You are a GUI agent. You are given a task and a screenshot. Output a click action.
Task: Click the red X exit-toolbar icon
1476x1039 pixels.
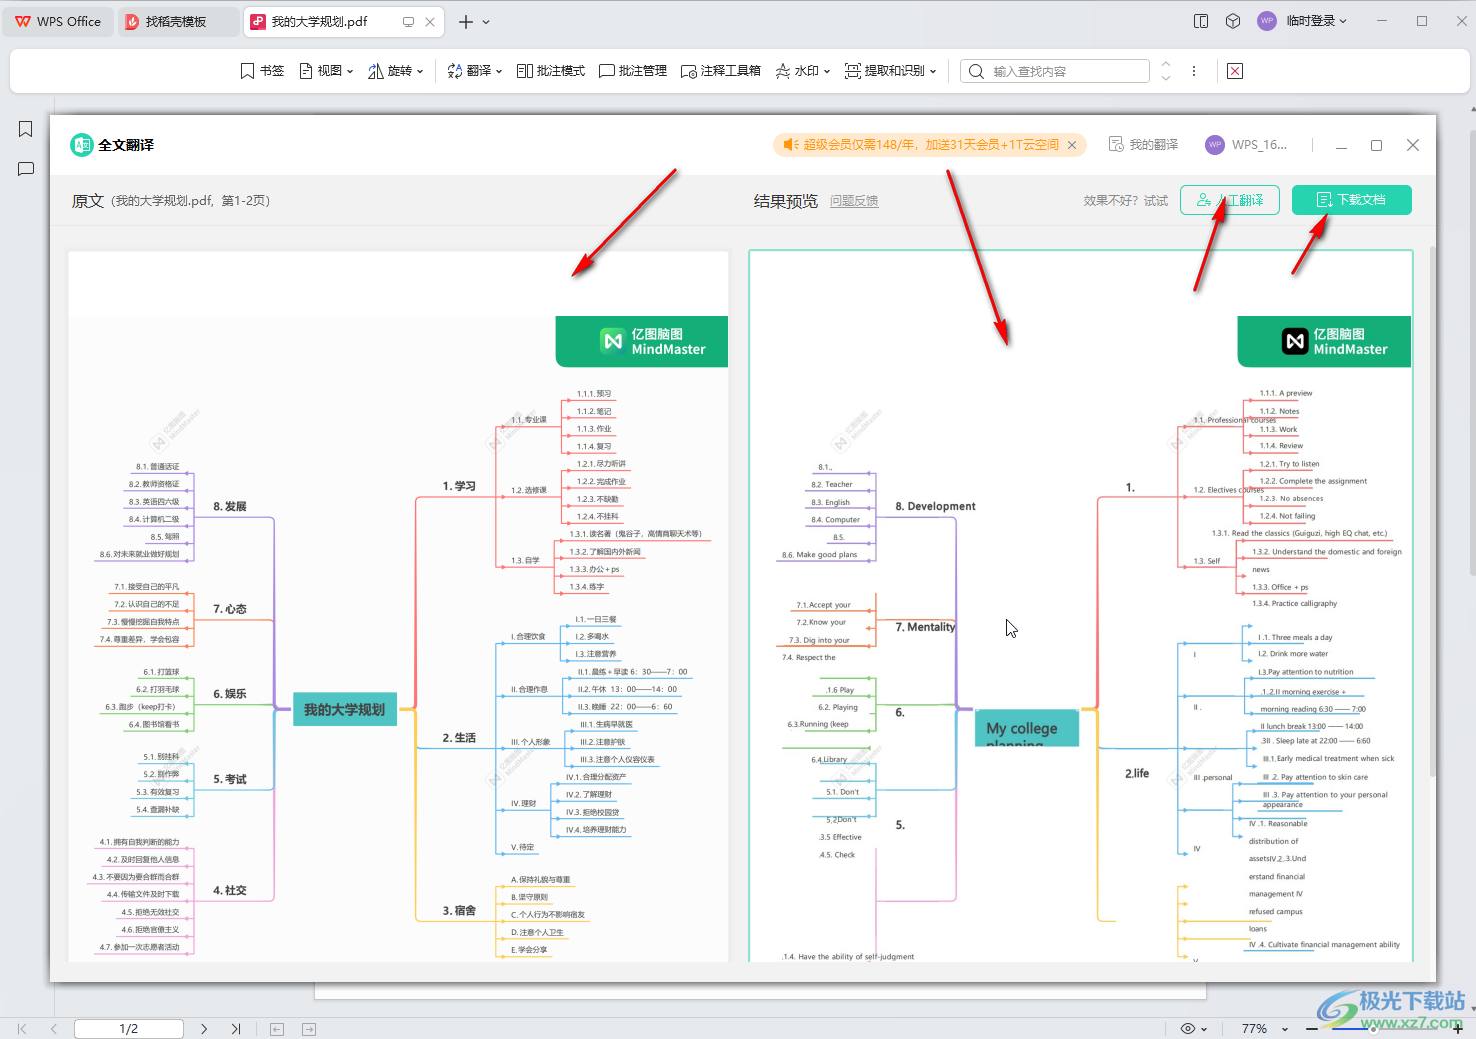click(x=1235, y=71)
